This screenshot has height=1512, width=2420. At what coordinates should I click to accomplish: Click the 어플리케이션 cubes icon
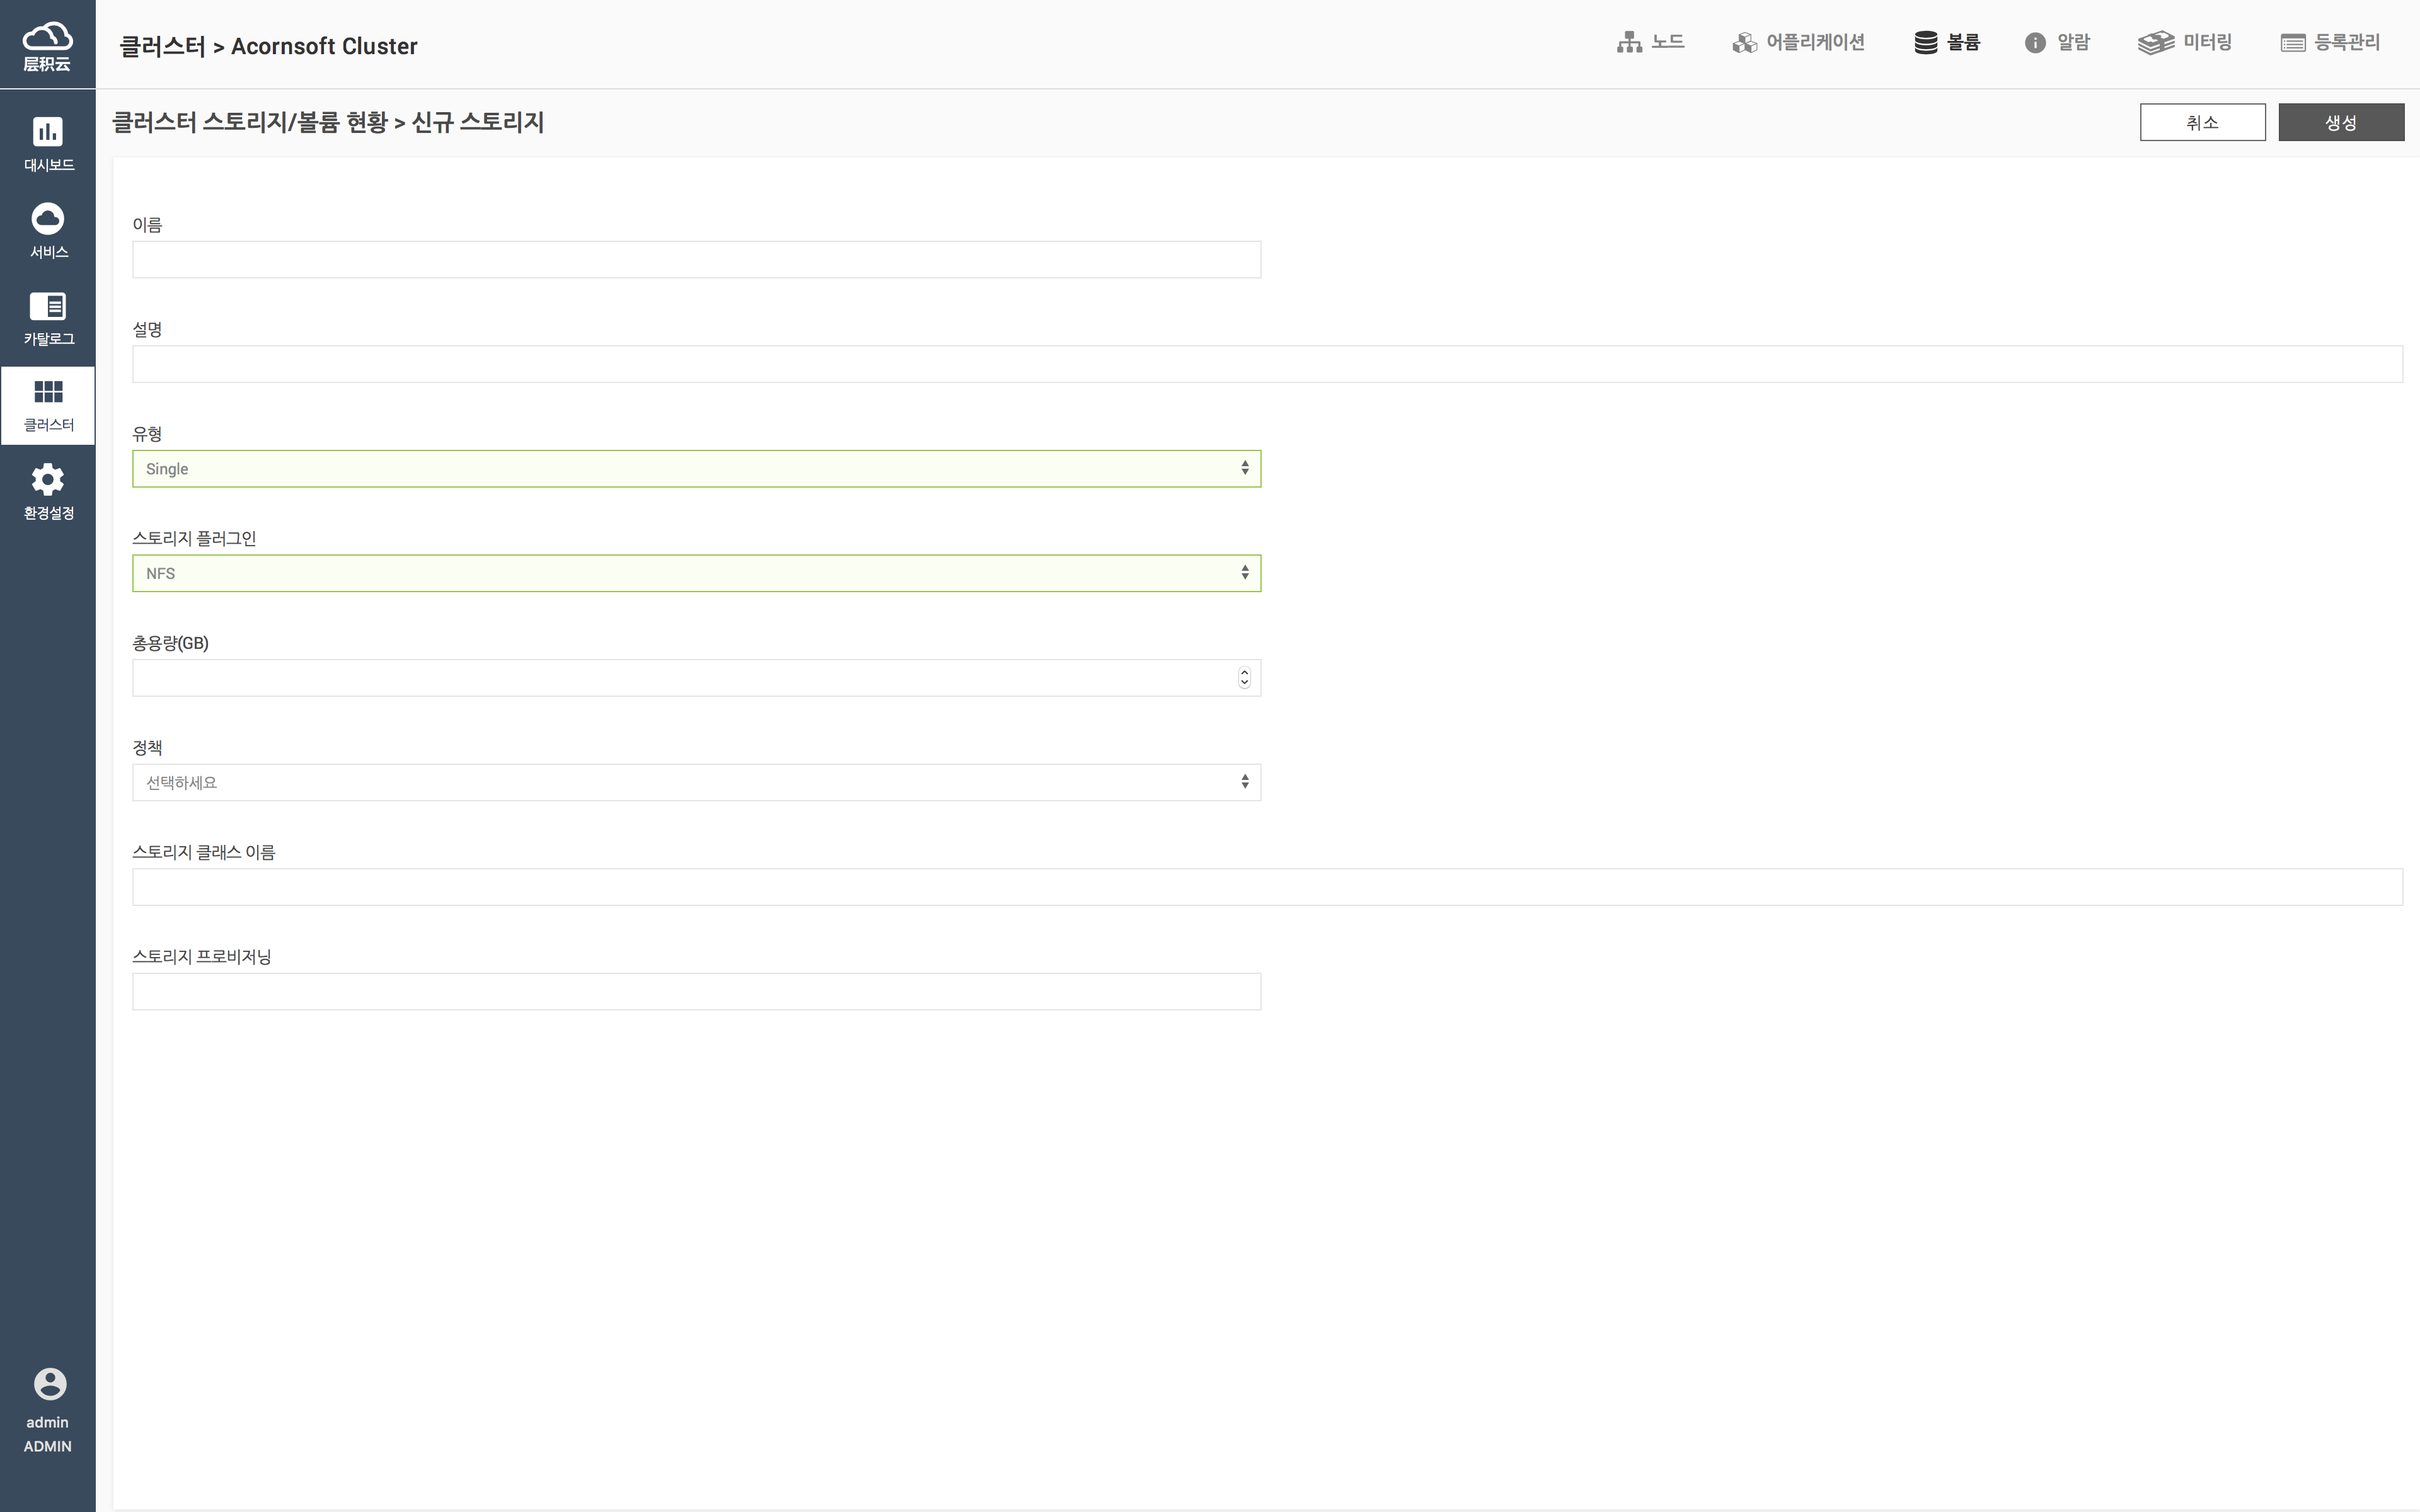[1745, 42]
